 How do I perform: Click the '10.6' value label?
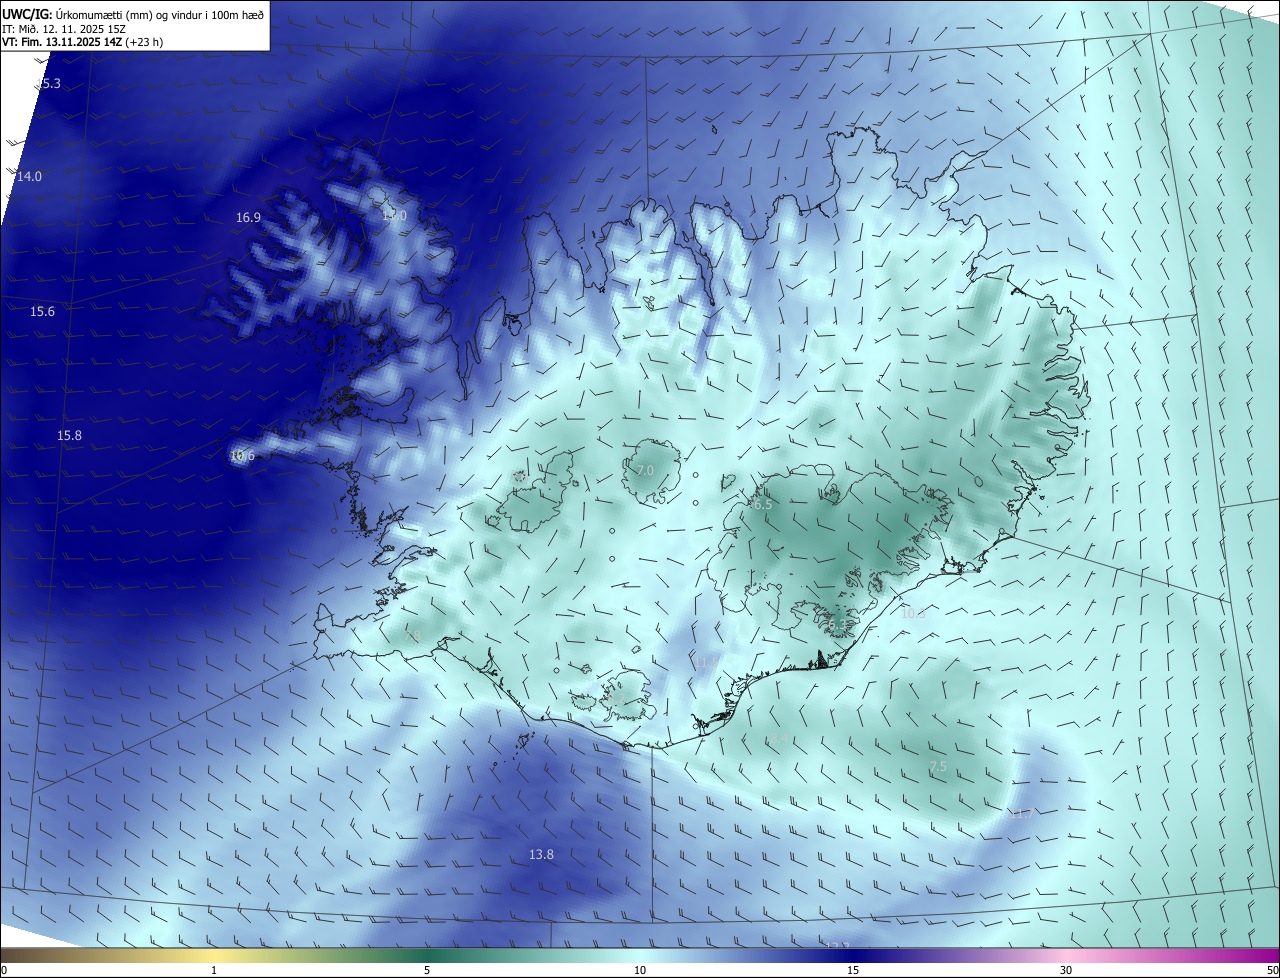point(242,456)
